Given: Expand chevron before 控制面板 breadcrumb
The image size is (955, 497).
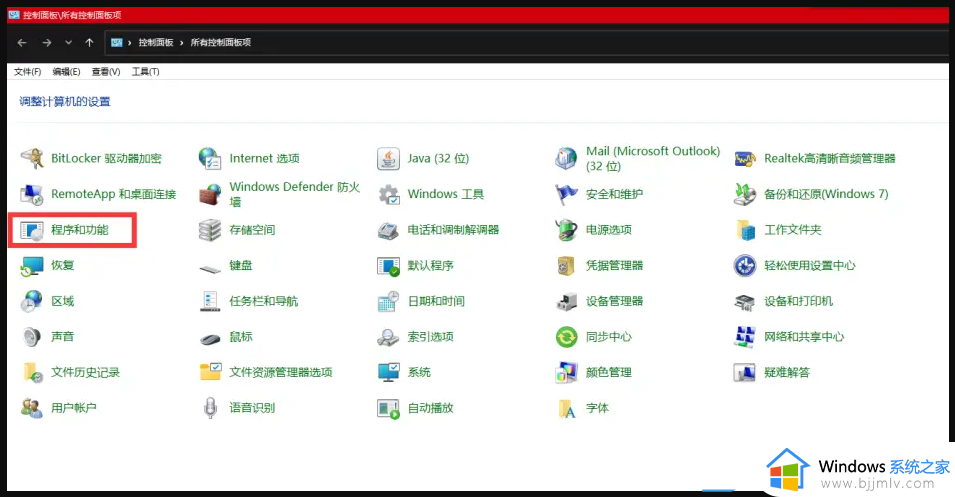Looking at the screenshot, I should point(130,43).
